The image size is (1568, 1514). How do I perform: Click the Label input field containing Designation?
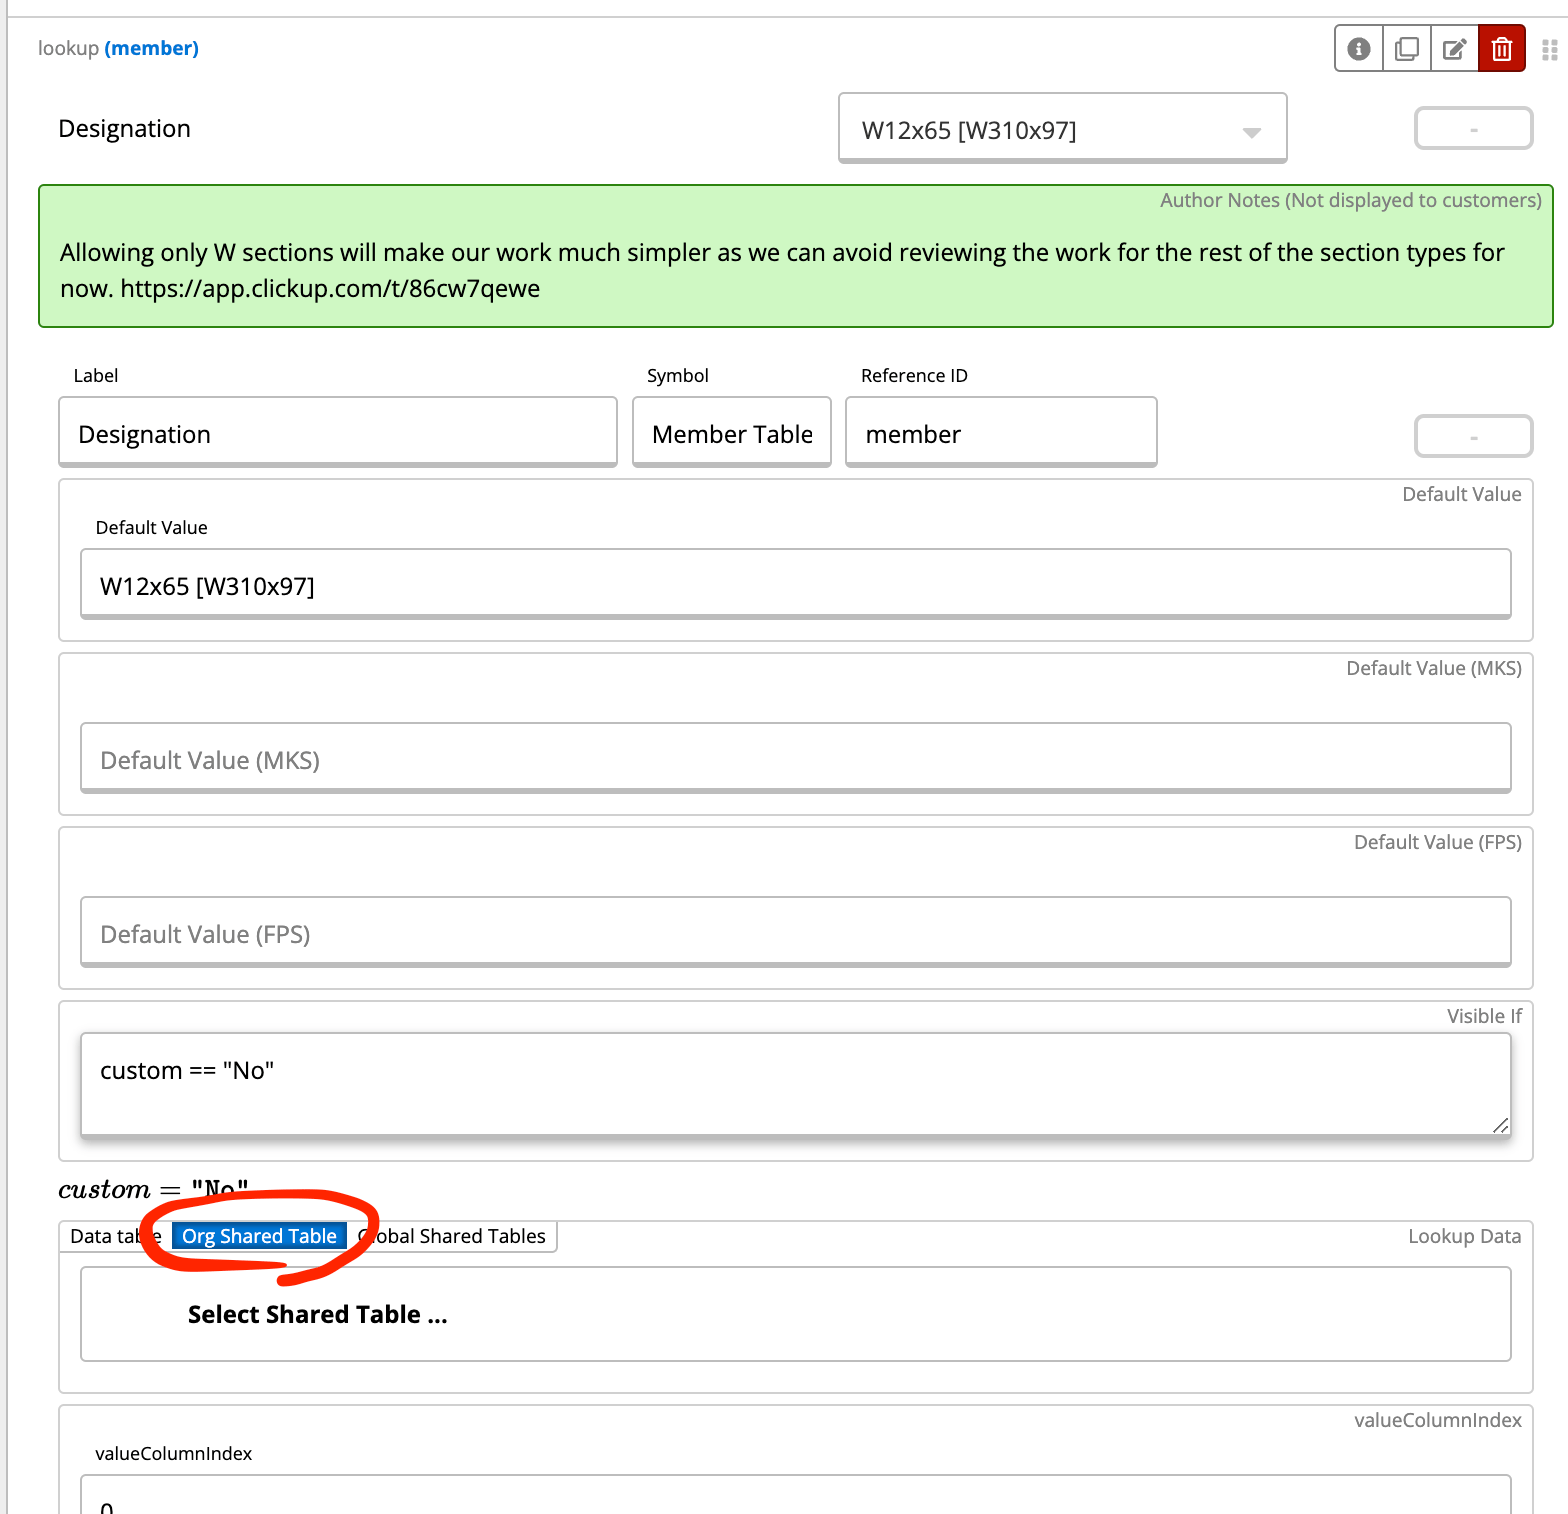pyautogui.click(x=338, y=433)
